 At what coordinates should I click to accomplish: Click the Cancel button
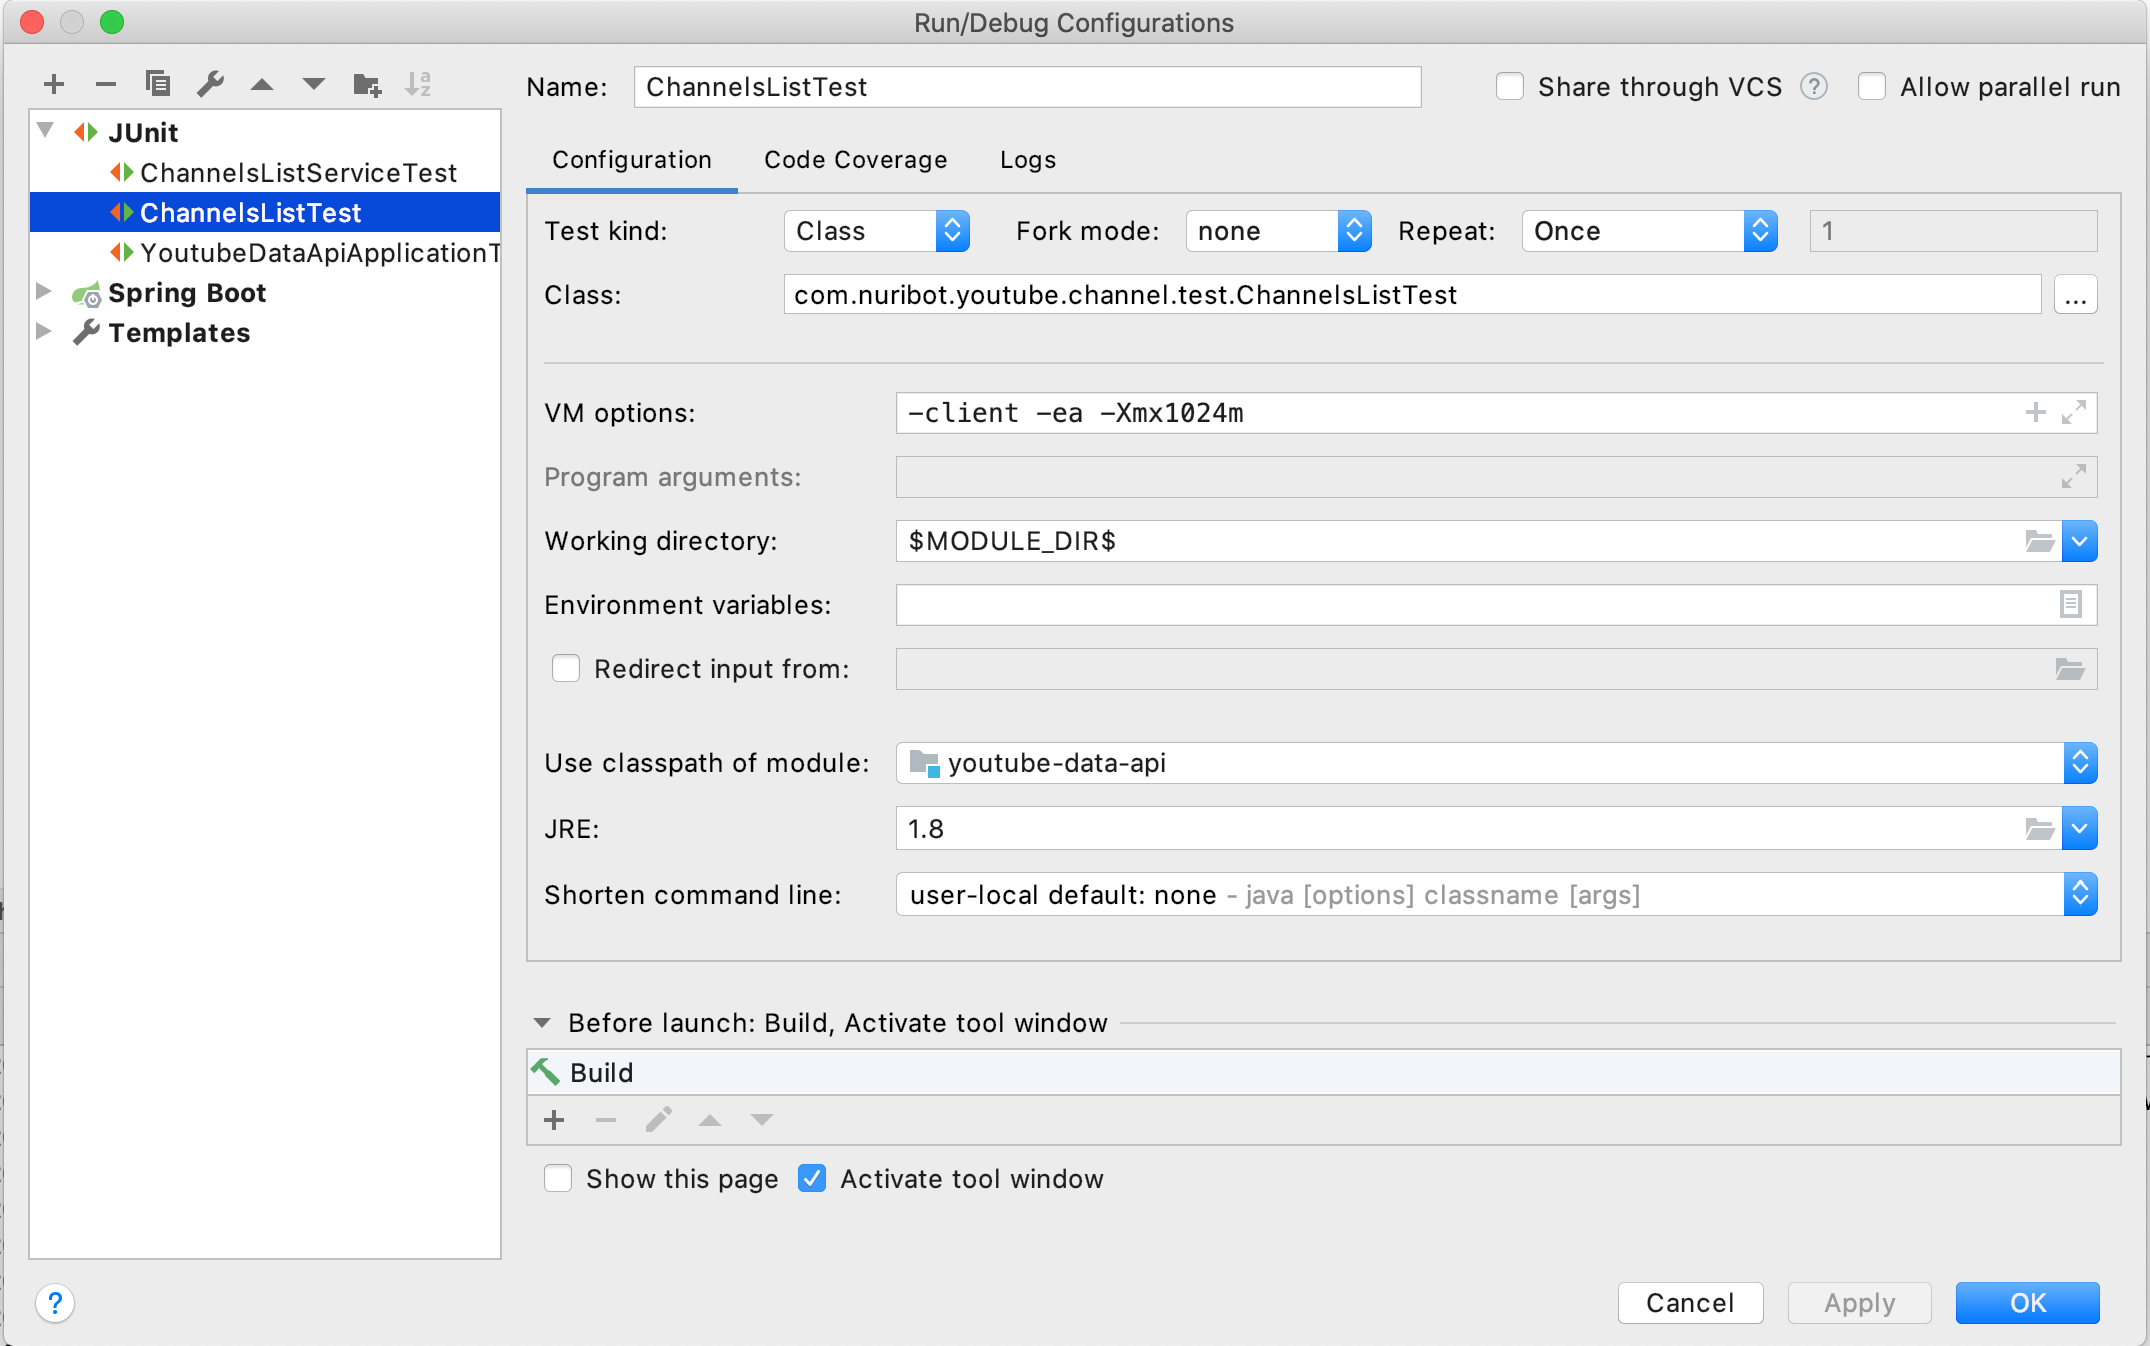click(x=1690, y=1303)
